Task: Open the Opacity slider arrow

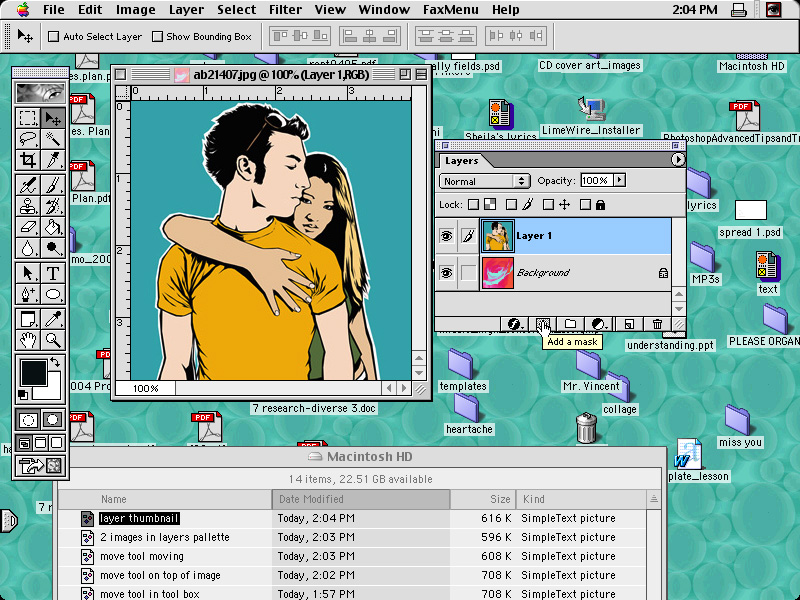Action: (x=620, y=180)
